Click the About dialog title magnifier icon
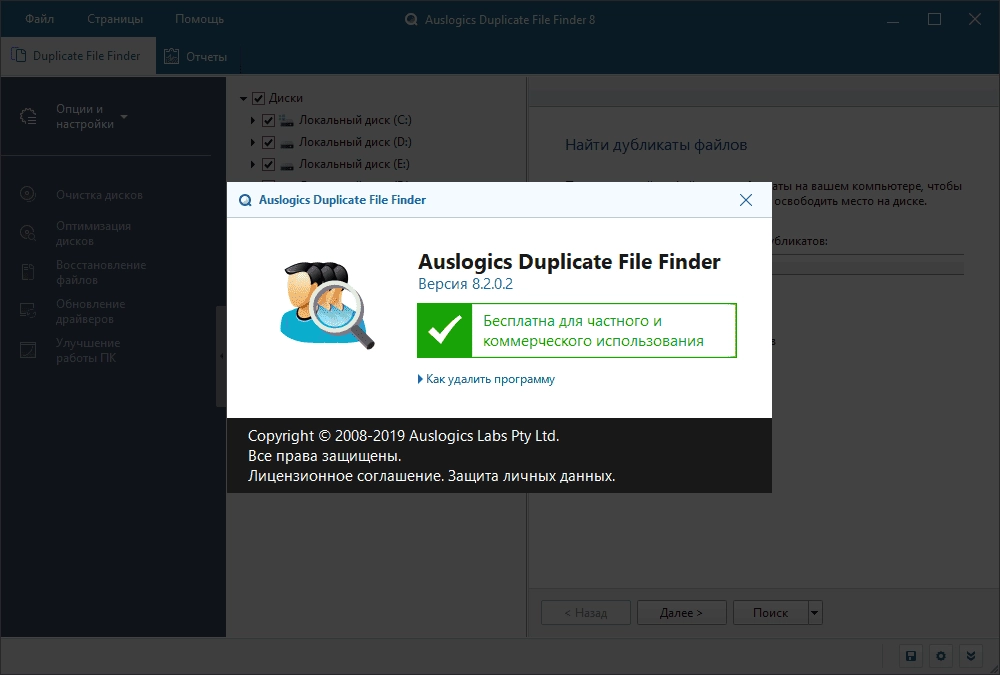 tap(245, 200)
